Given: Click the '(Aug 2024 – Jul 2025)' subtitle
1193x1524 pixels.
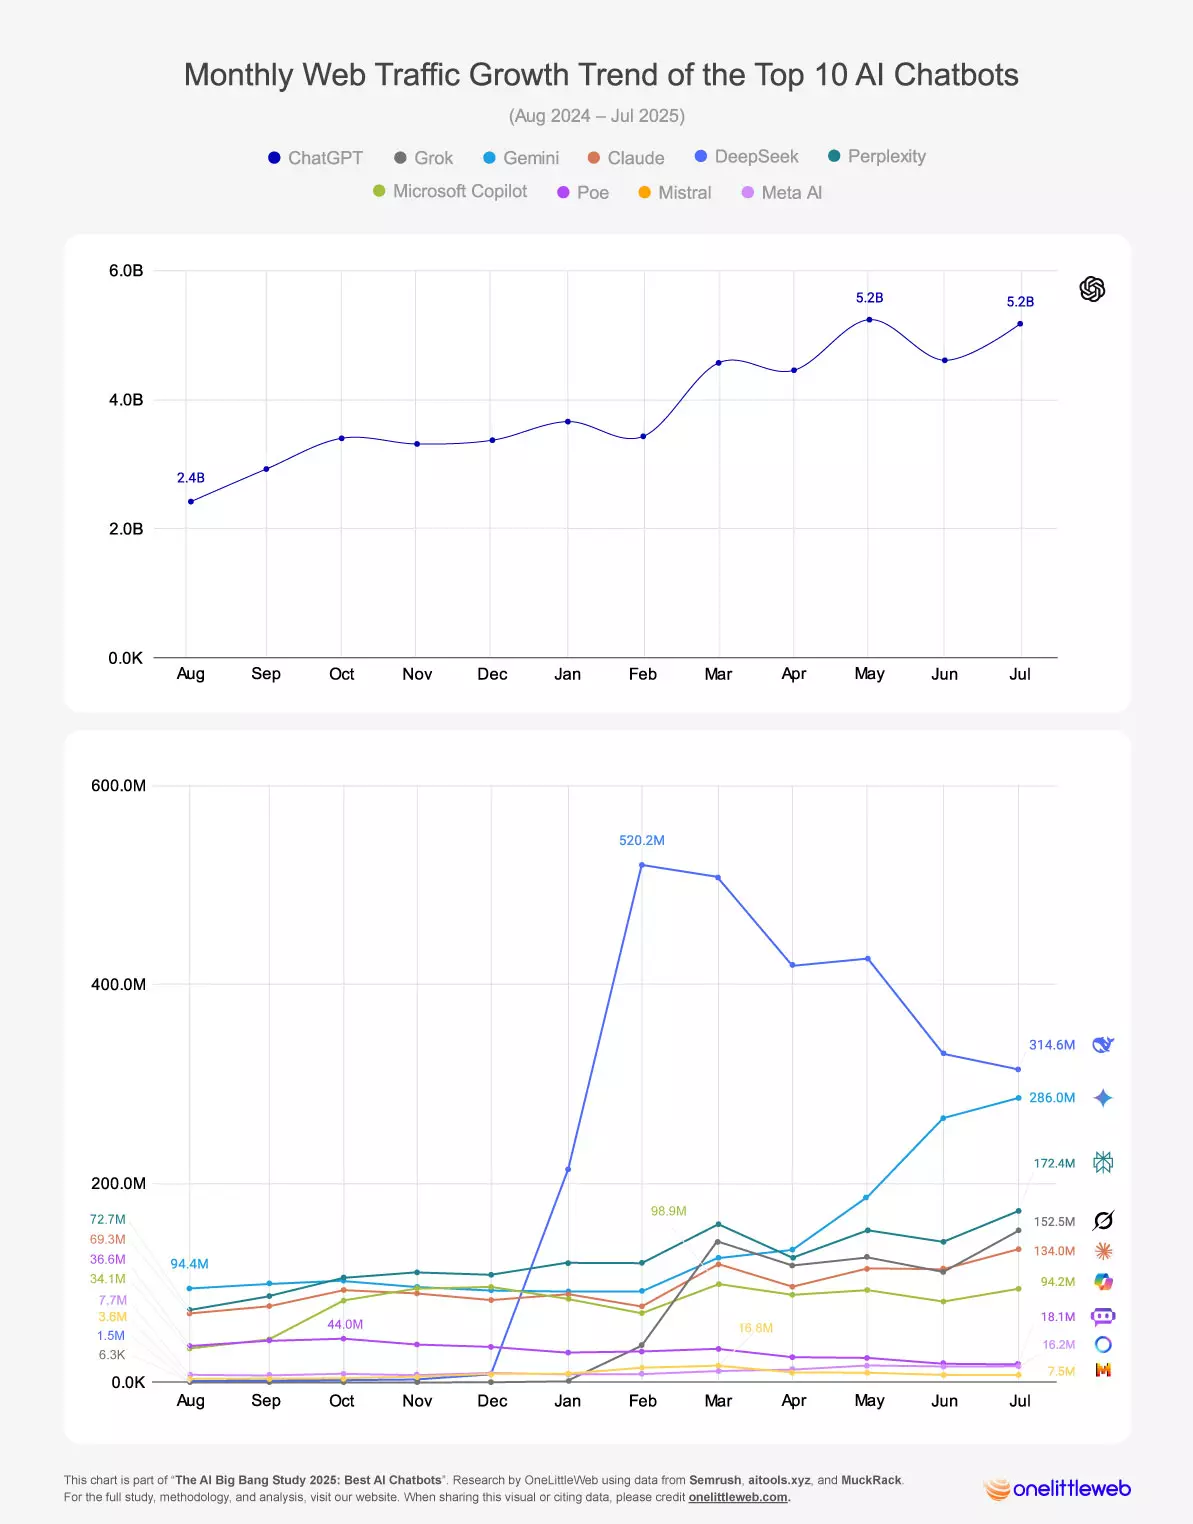Looking at the screenshot, I should click(x=597, y=116).
